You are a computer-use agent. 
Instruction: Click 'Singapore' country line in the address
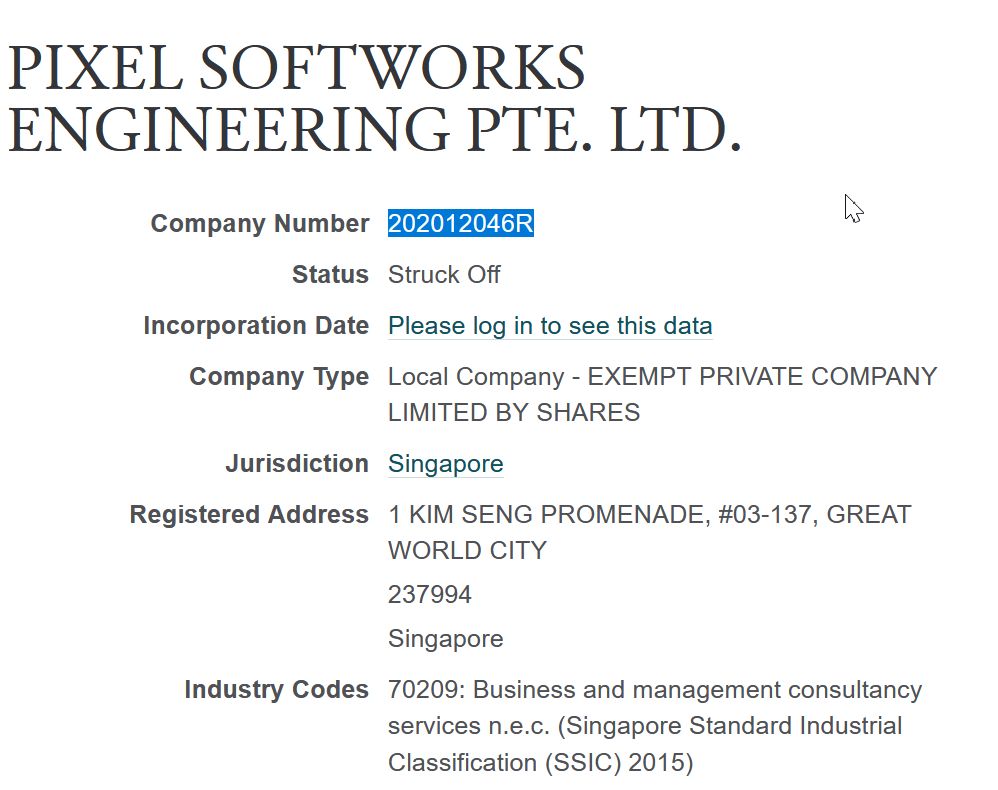[x=446, y=638]
